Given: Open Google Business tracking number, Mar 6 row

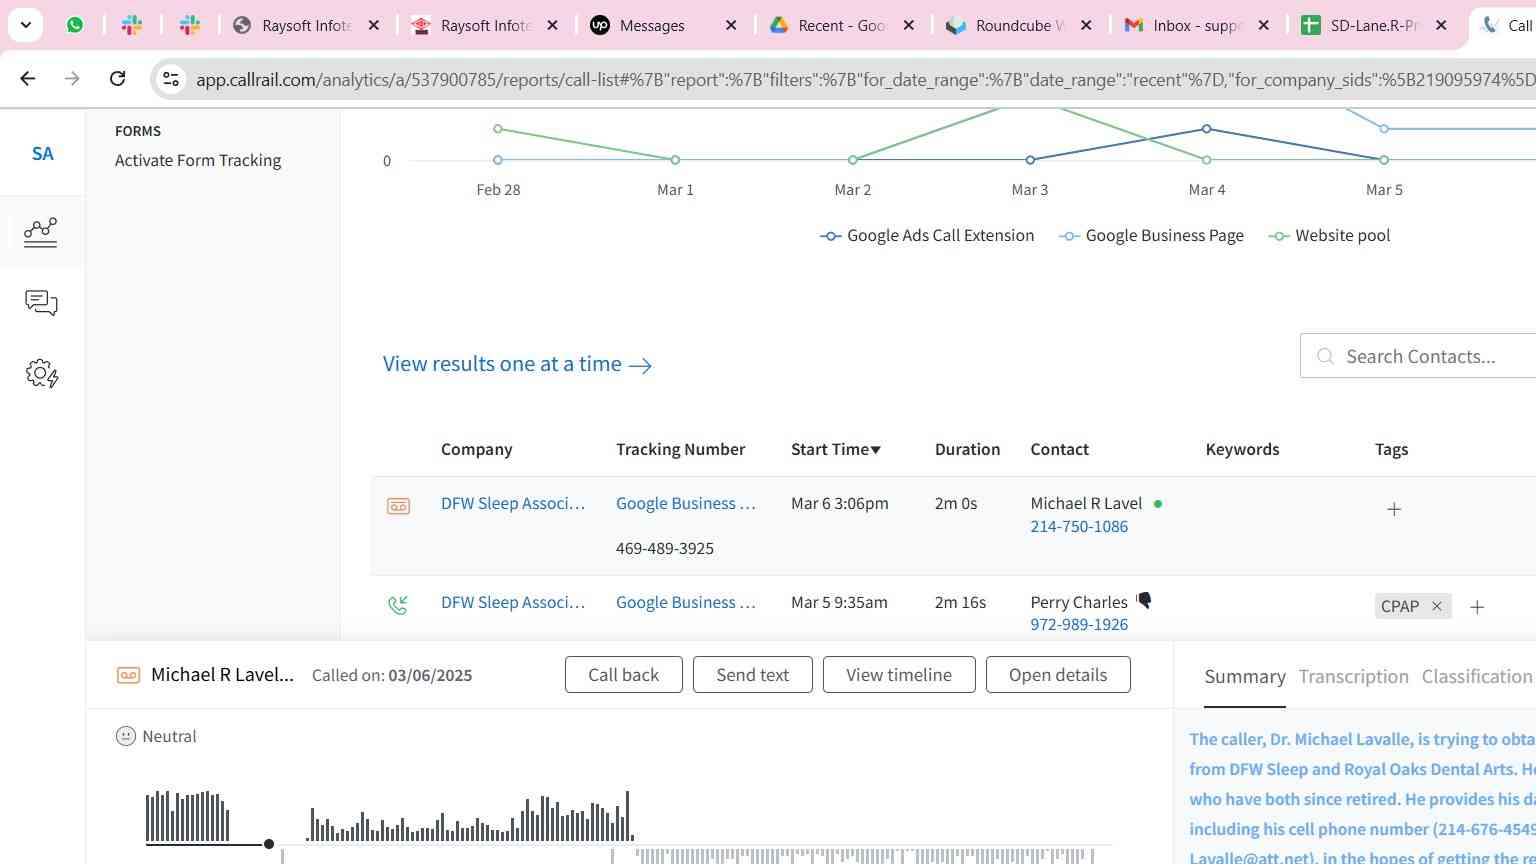Looking at the screenshot, I should [686, 503].
